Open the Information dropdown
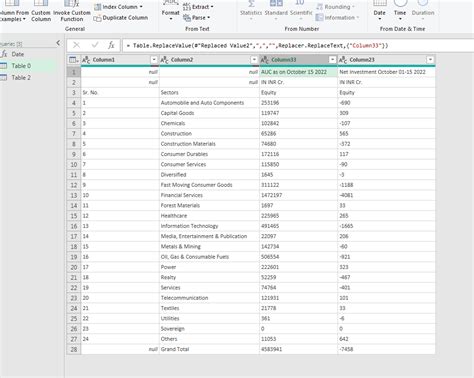 pyautogui.click(x=337, y=18)
